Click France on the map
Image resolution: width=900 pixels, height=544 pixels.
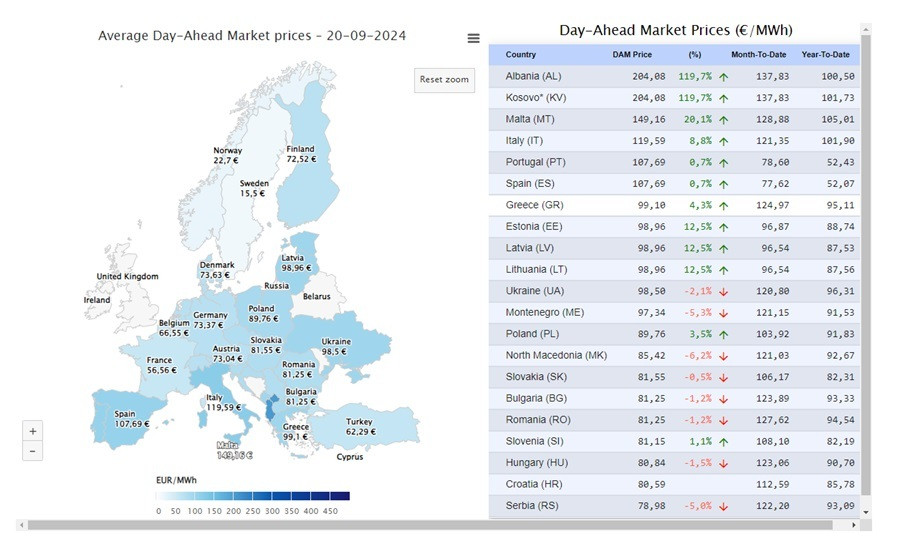click(x=160, y=365)
